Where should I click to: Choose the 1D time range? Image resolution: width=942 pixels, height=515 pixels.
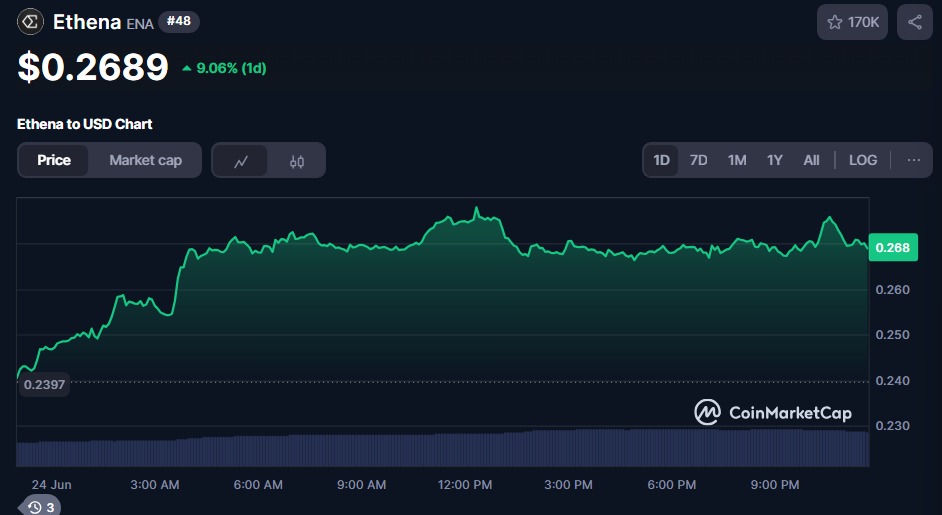pos(661,160)
